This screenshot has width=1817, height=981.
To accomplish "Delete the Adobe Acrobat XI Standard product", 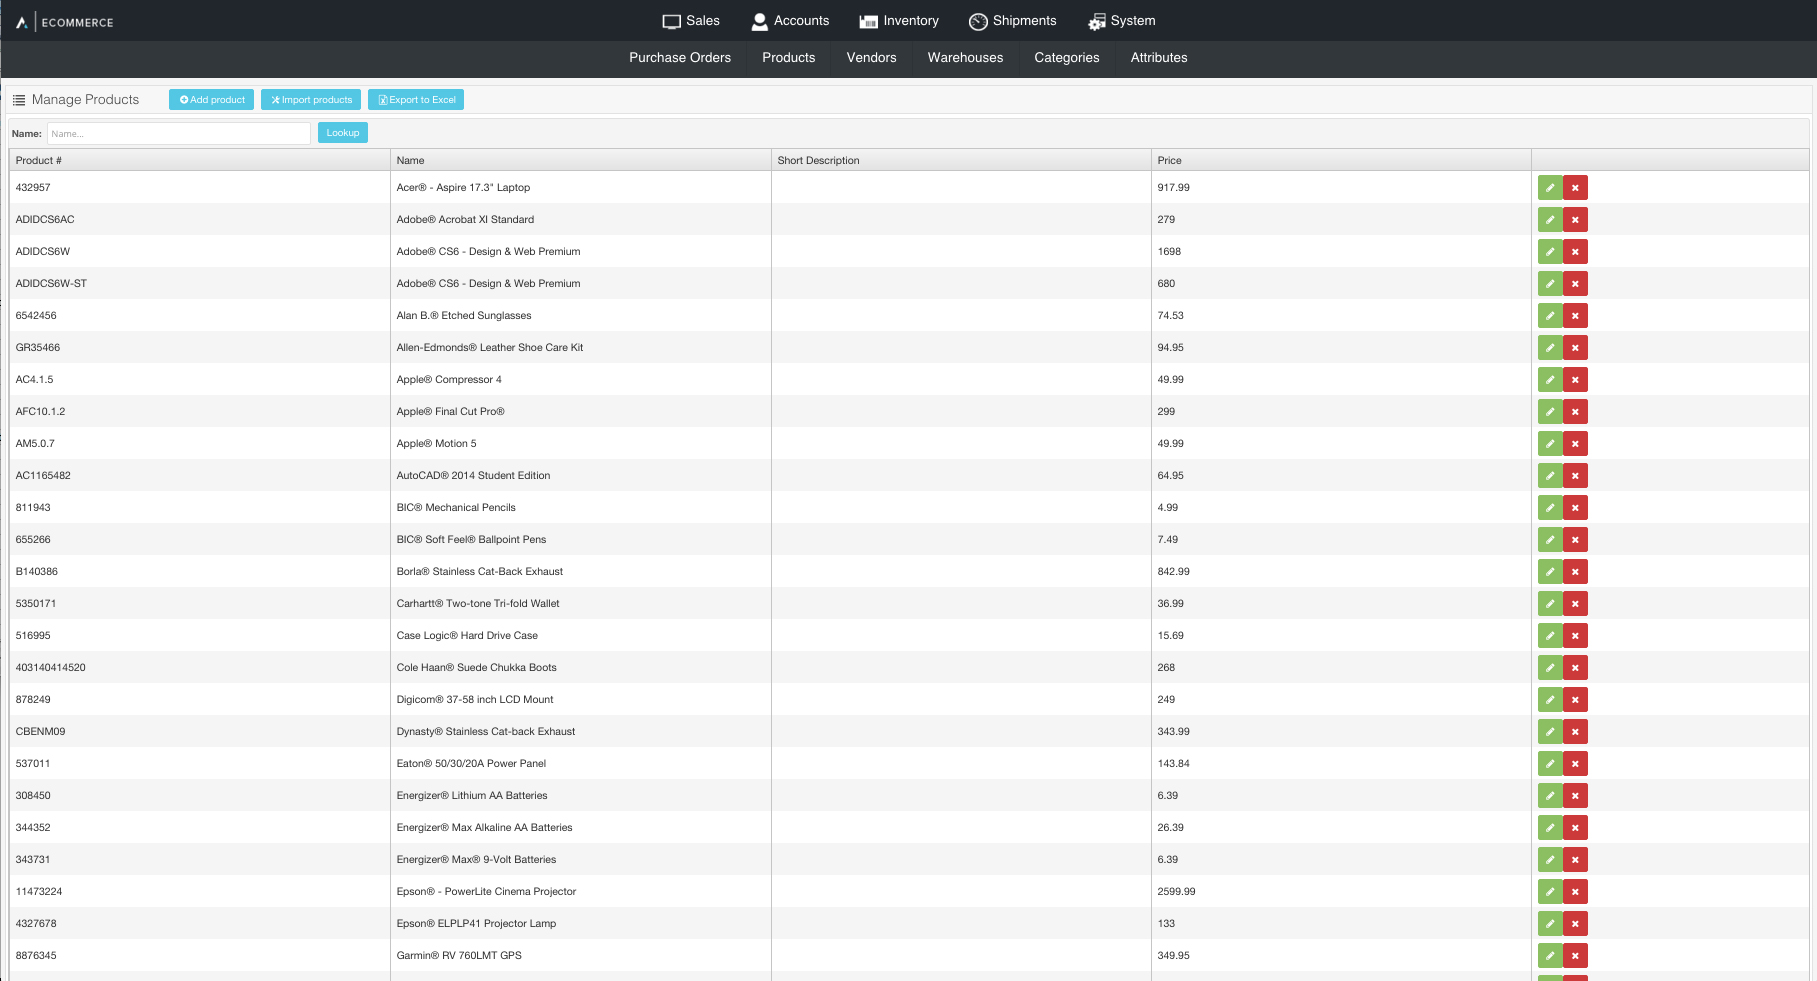I will click(1575, 220).
